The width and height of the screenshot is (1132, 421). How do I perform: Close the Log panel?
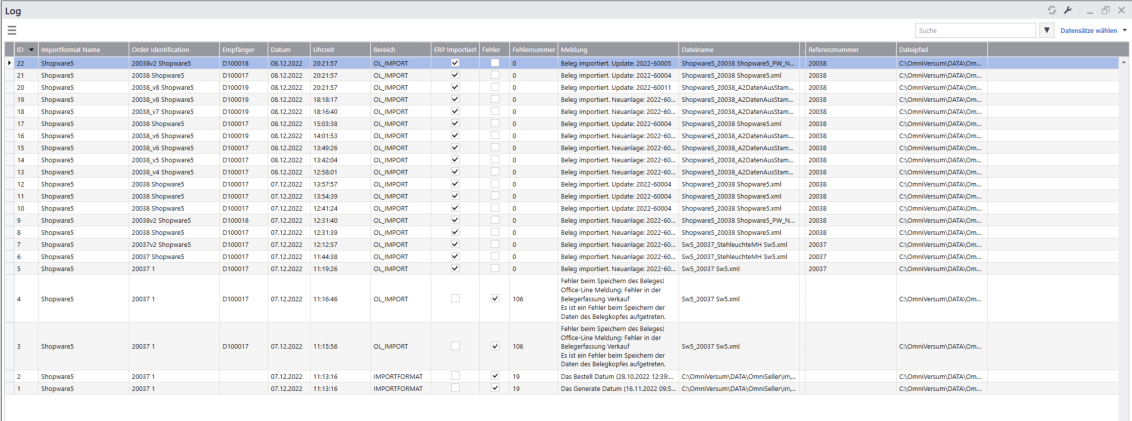click(1121, 9)
